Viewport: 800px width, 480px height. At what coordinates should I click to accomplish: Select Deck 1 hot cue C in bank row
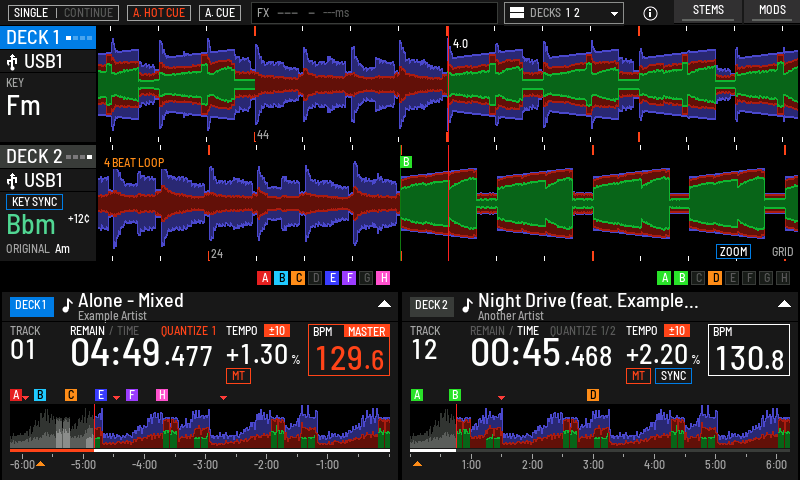tap(298, 278)
